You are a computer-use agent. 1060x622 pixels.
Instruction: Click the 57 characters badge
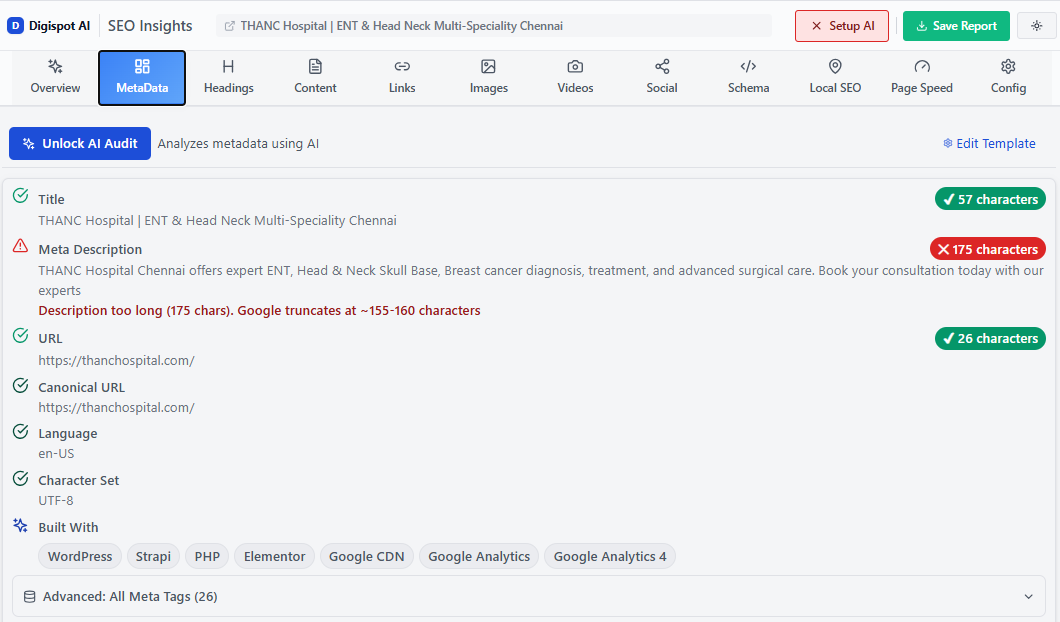point(990,199)
